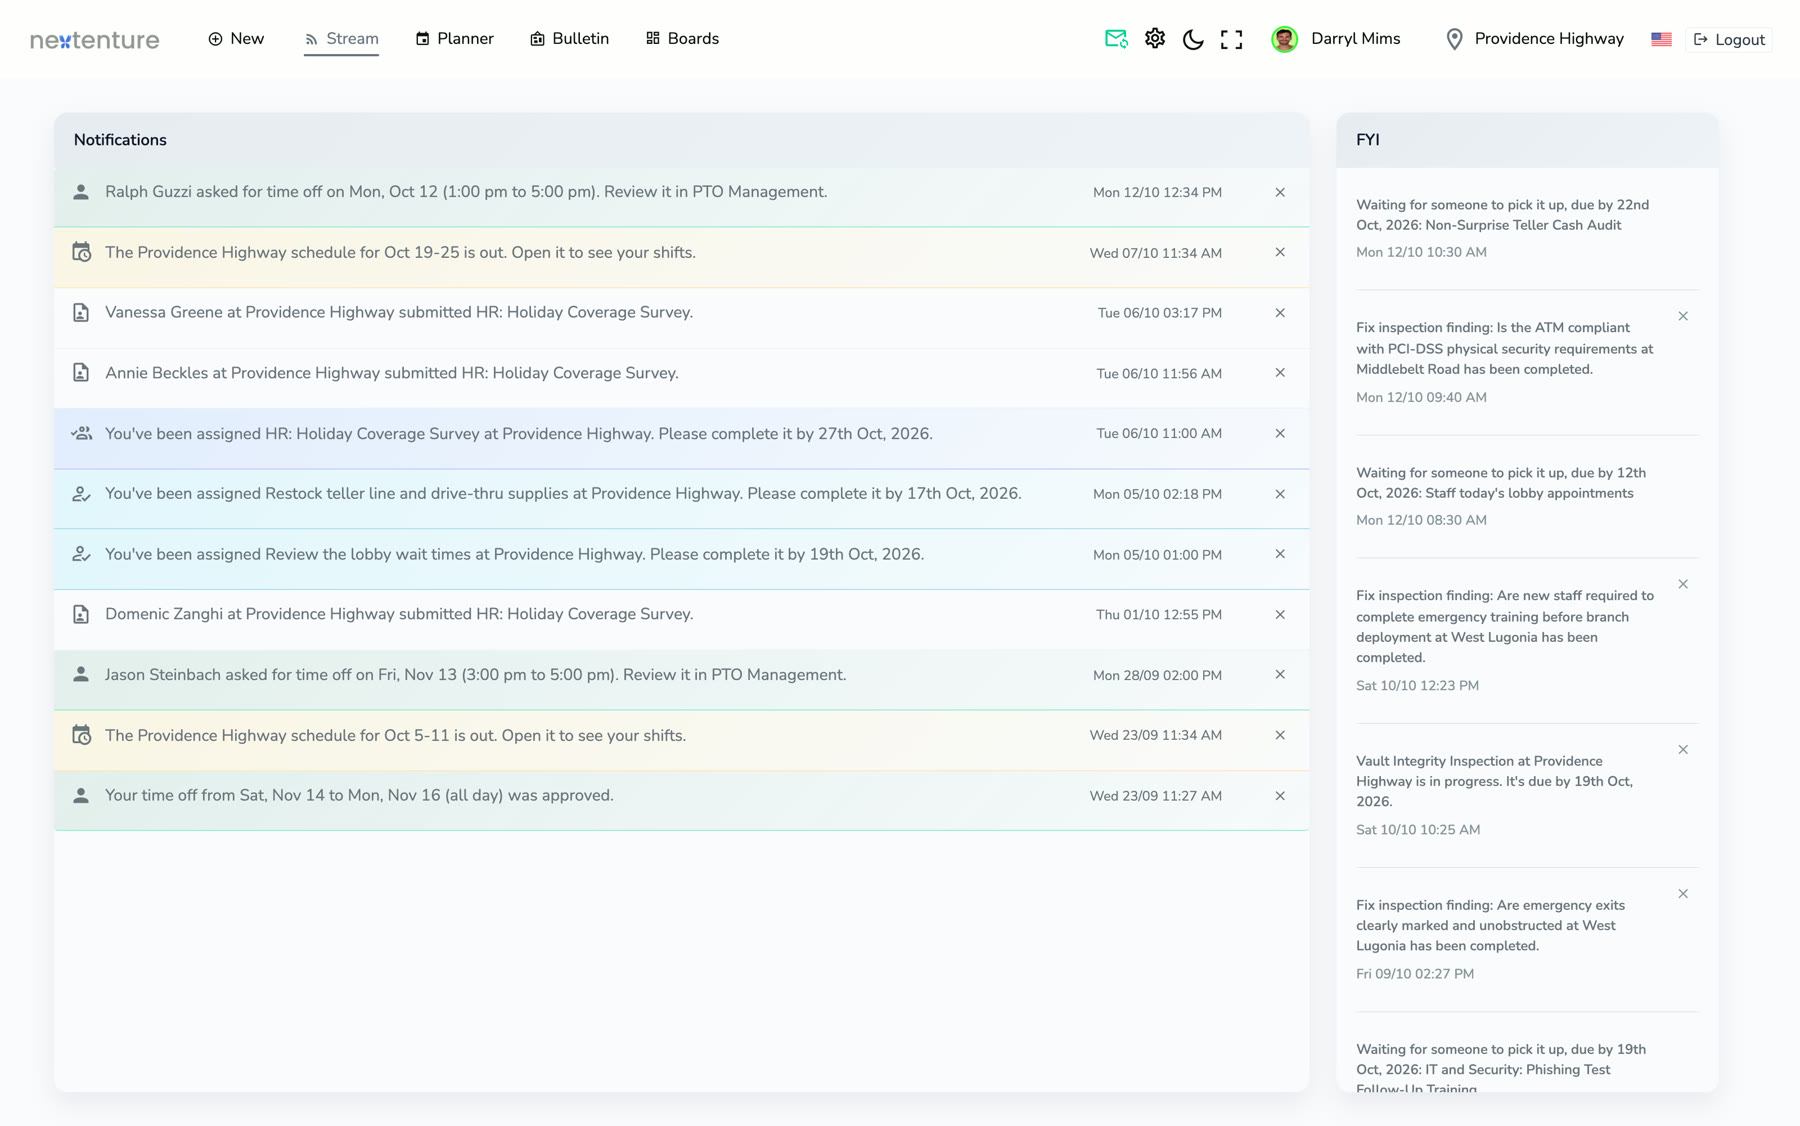Close ATM PCI-DSS inspection finding FYI
The image size is (1800, 1126).
pyautogui.click(x=1683, y=316)
